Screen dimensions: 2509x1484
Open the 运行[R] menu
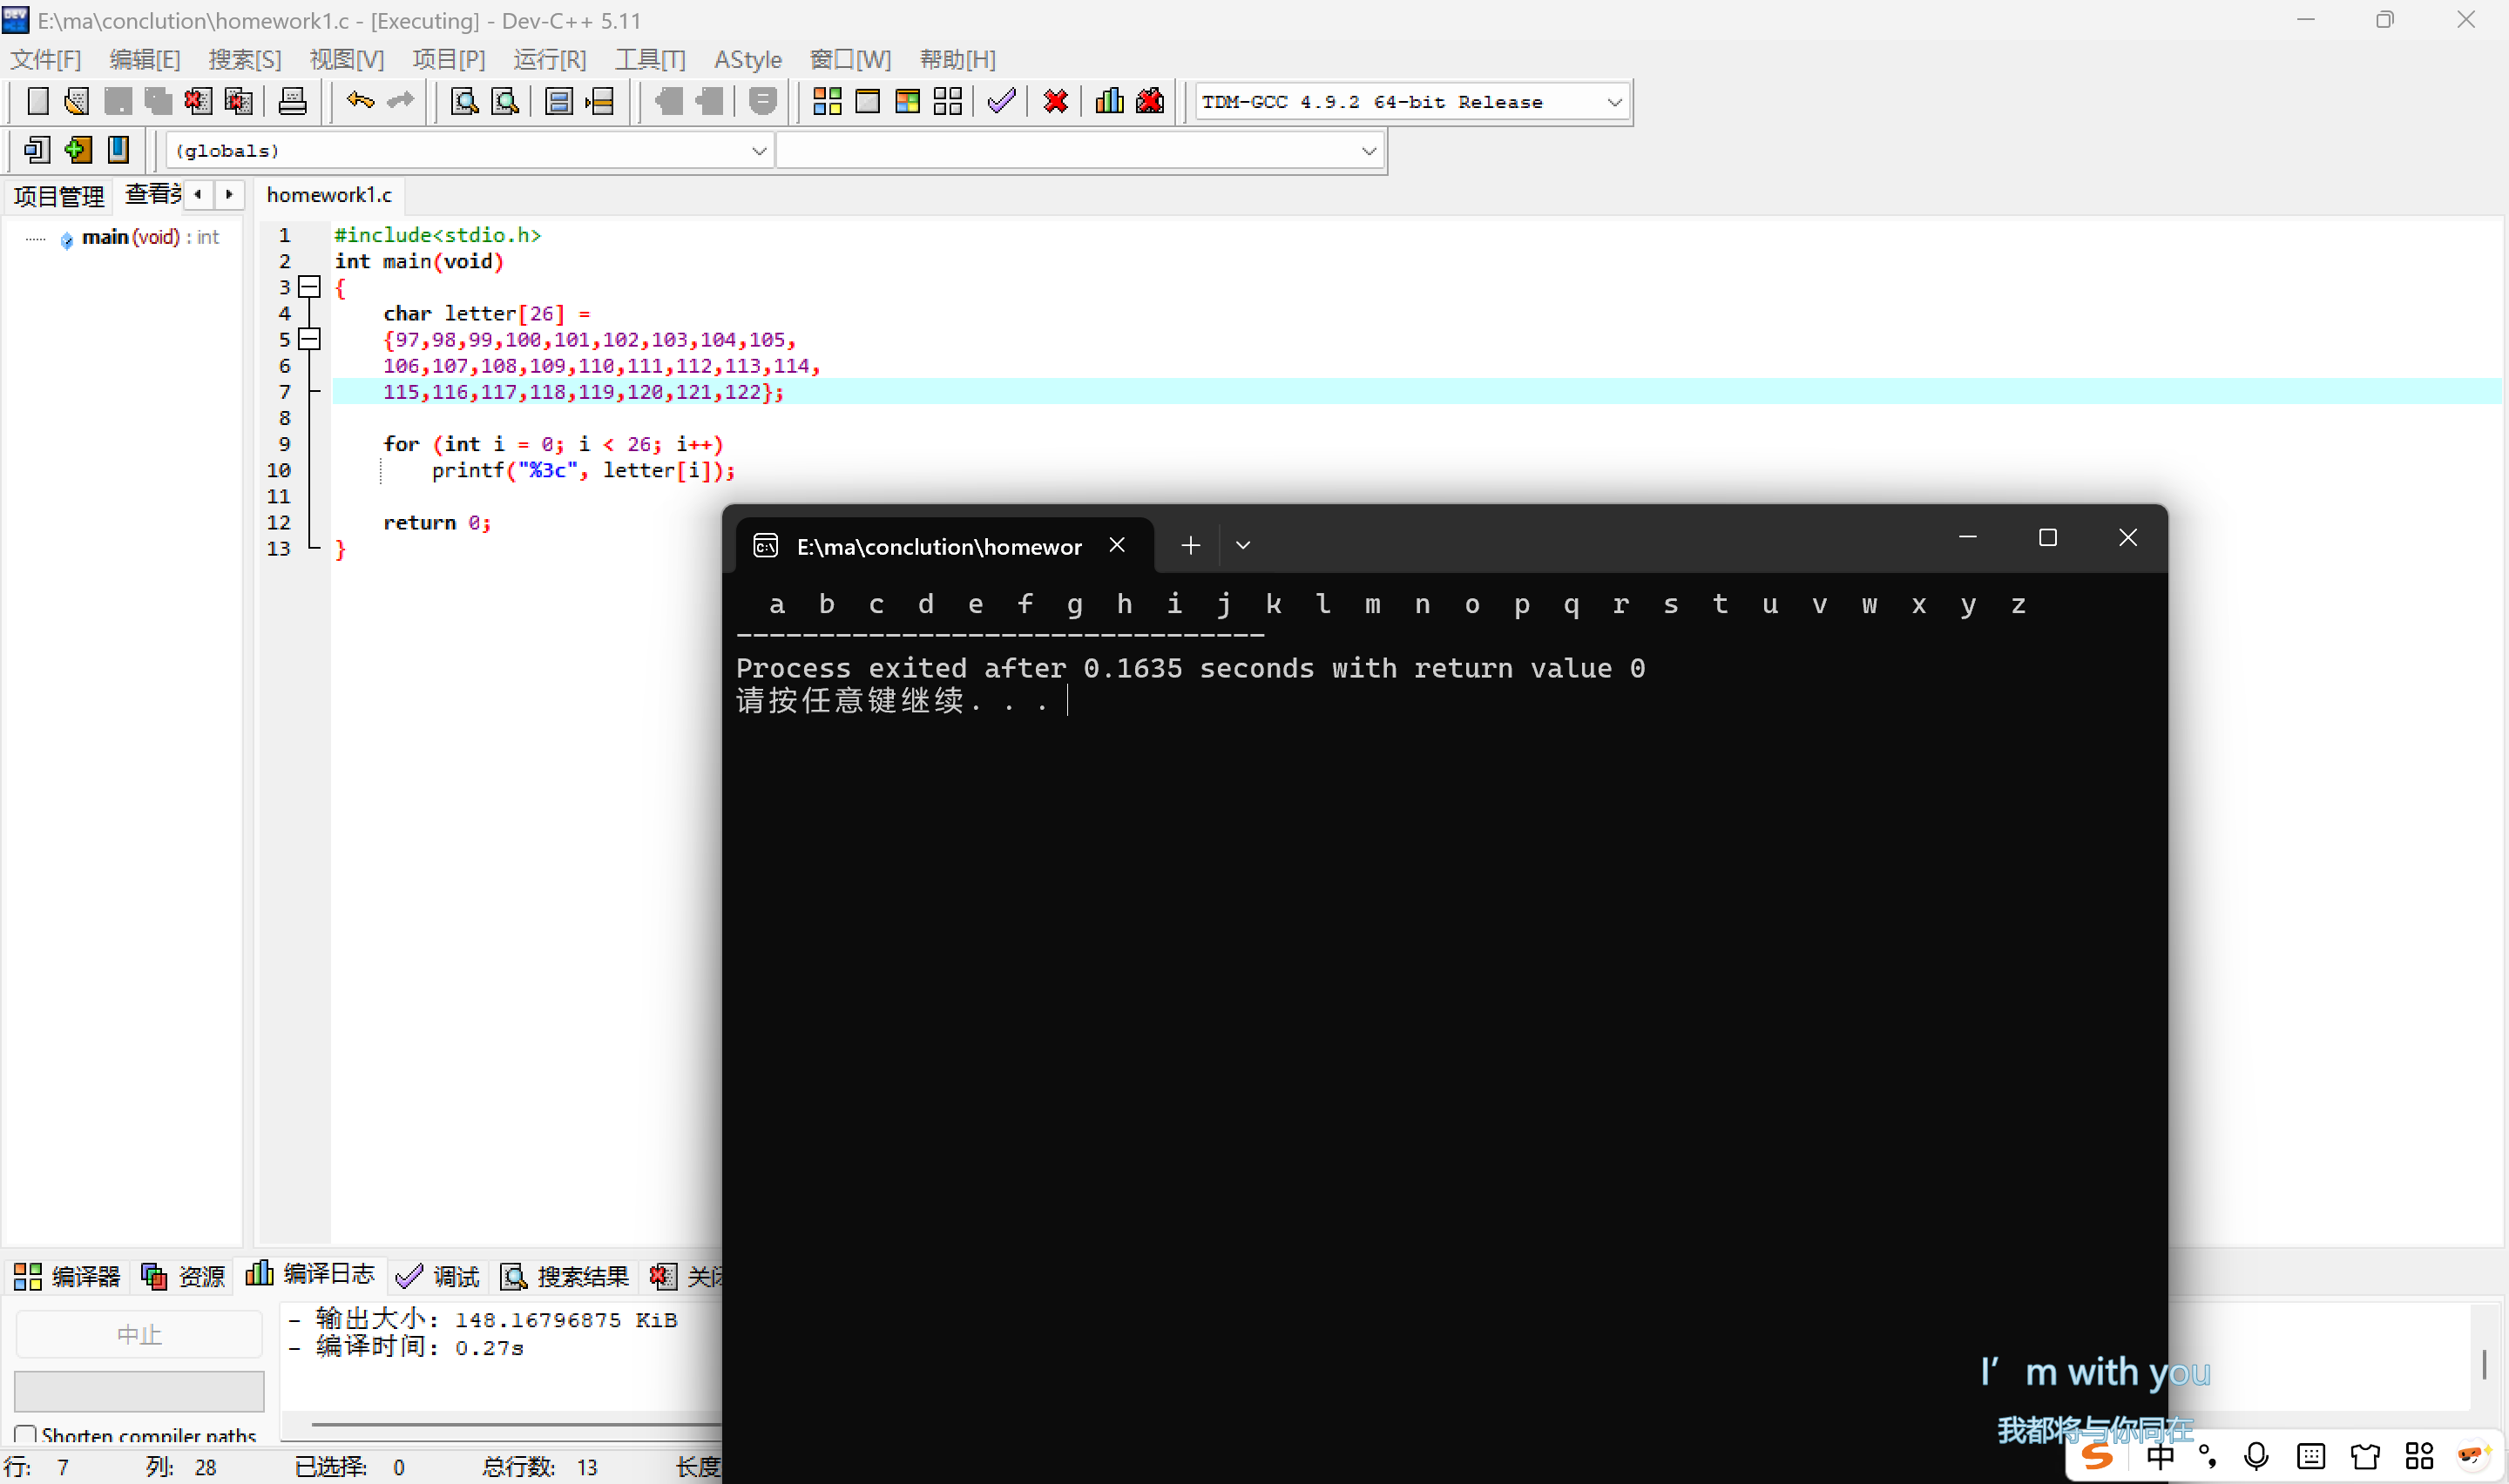tap(549, 59)
